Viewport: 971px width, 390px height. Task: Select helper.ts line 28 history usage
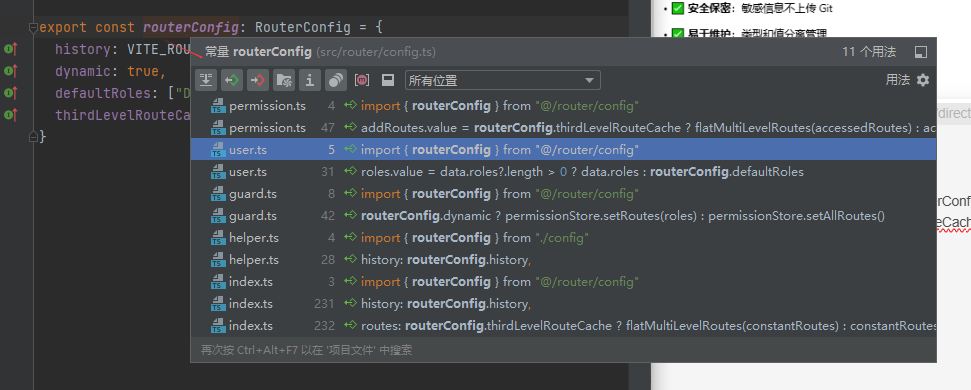pyautogui.click(x=563, y=260)
